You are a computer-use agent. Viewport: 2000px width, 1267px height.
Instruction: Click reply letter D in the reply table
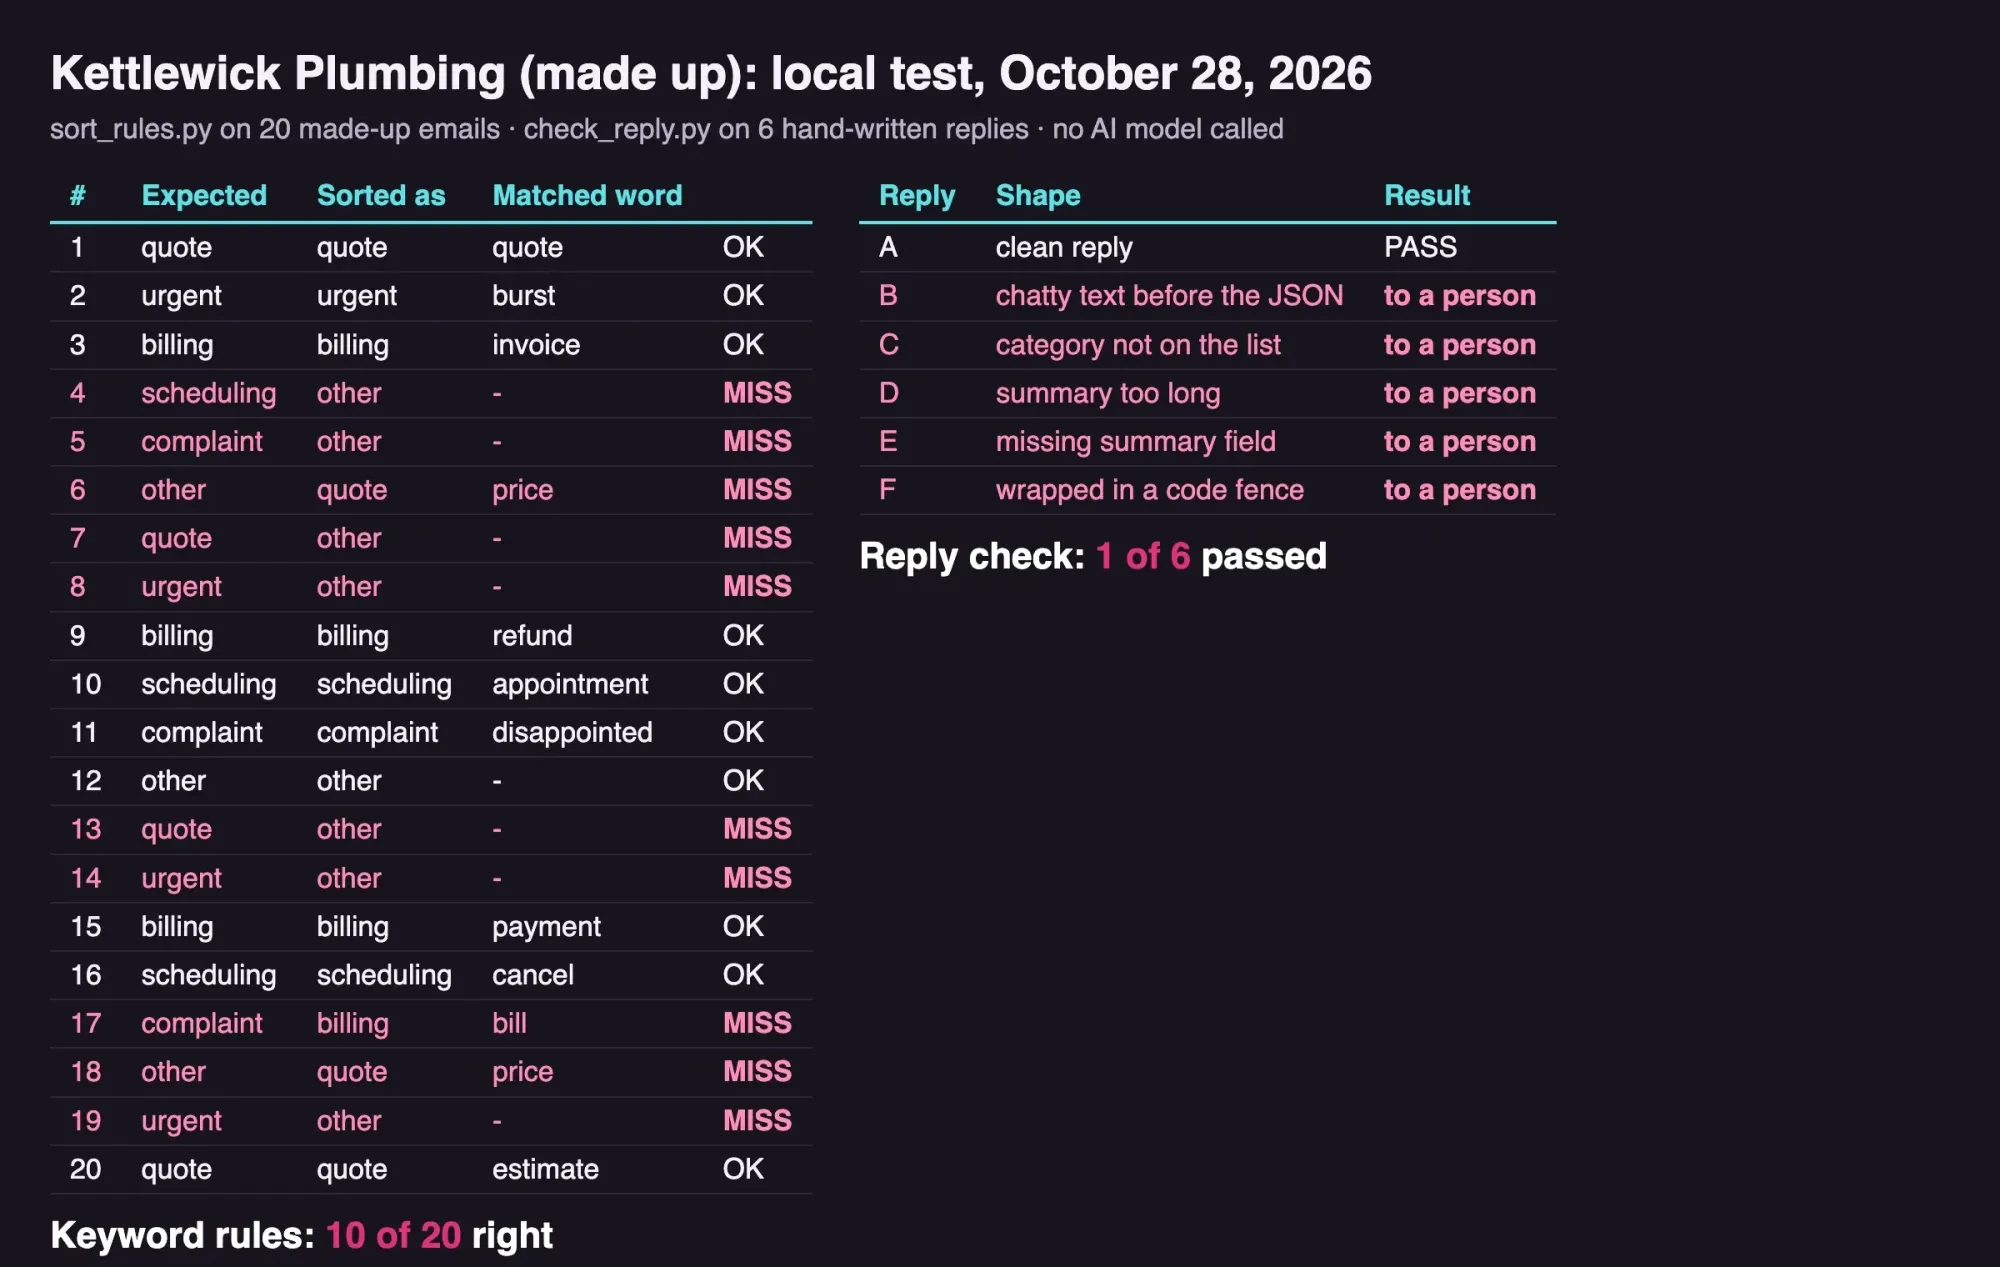click(x=888, y=393)
